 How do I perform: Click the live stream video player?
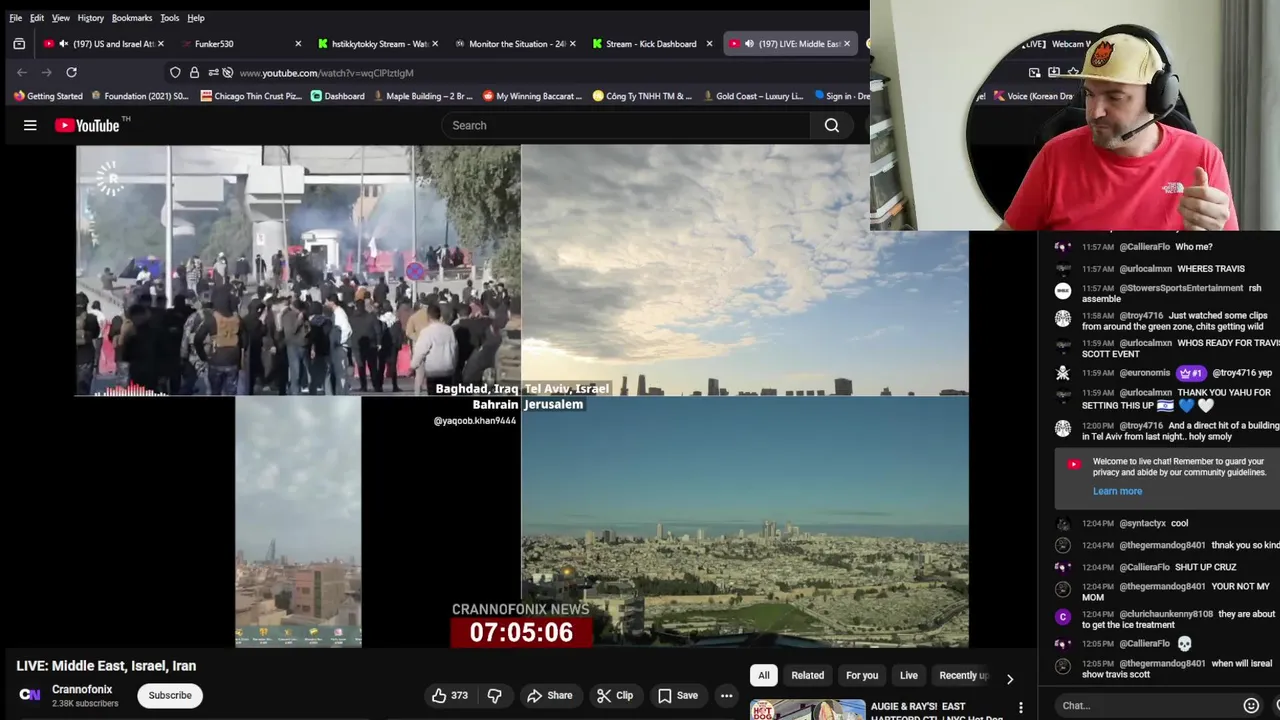pos(522,397)
